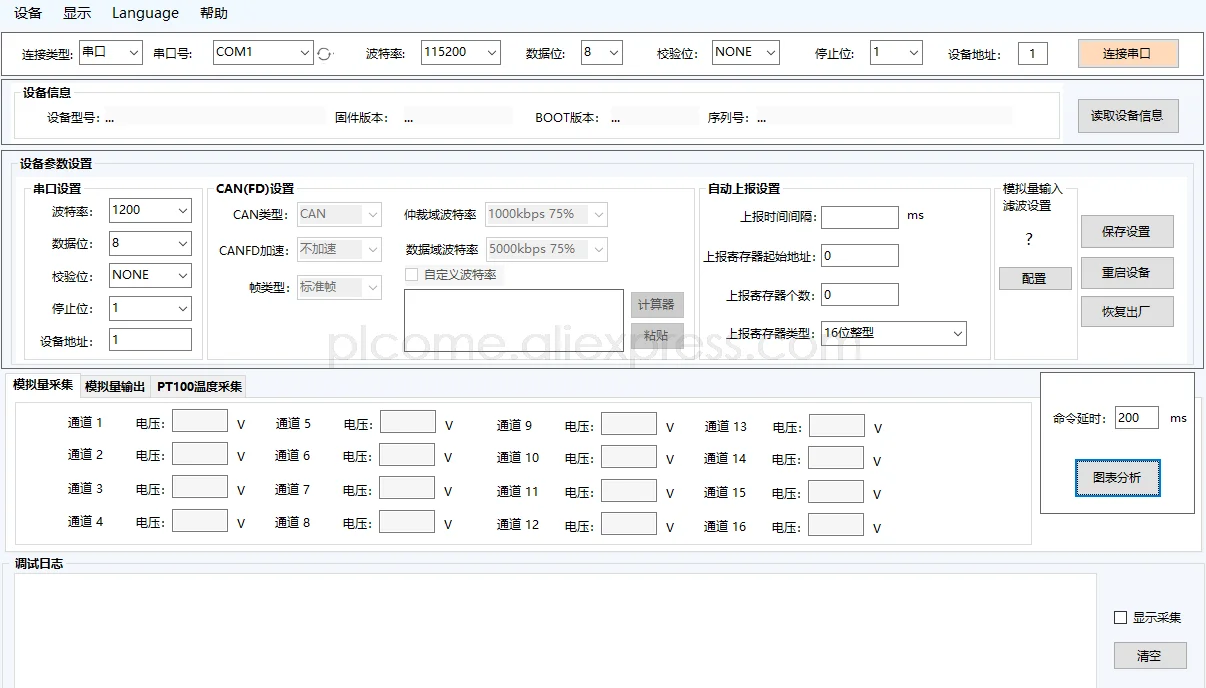
Task: Open 串口设置 数据位 dropdown
Action: [150, 243]
